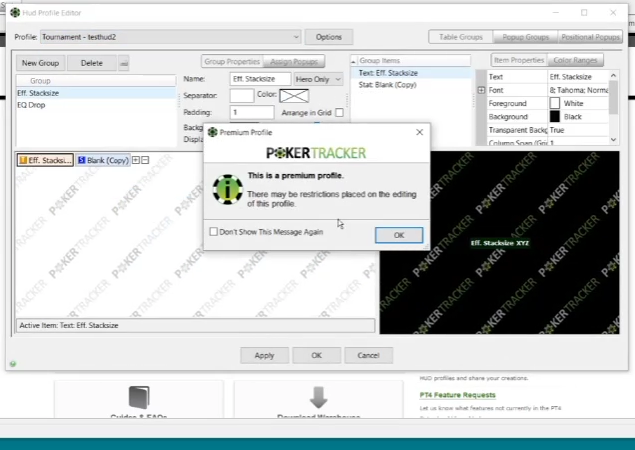
Task: Click OK in Premium Profile dialog
Action: 399,235
